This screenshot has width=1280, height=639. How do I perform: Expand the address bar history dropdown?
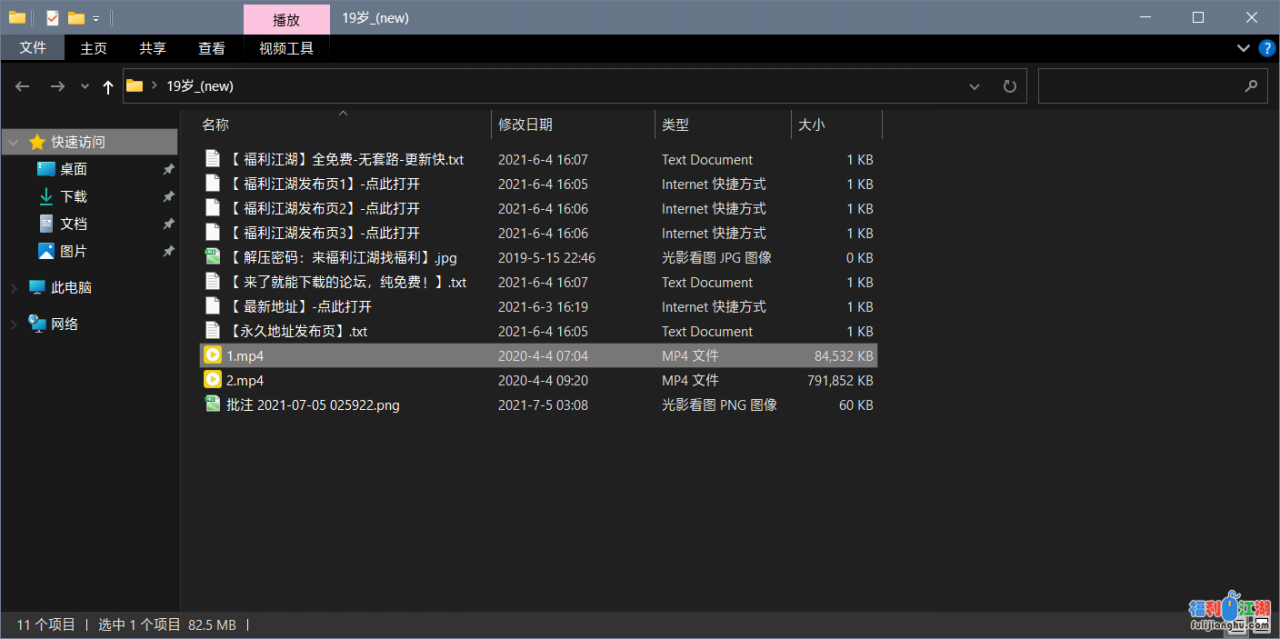(x=974, y=86)
